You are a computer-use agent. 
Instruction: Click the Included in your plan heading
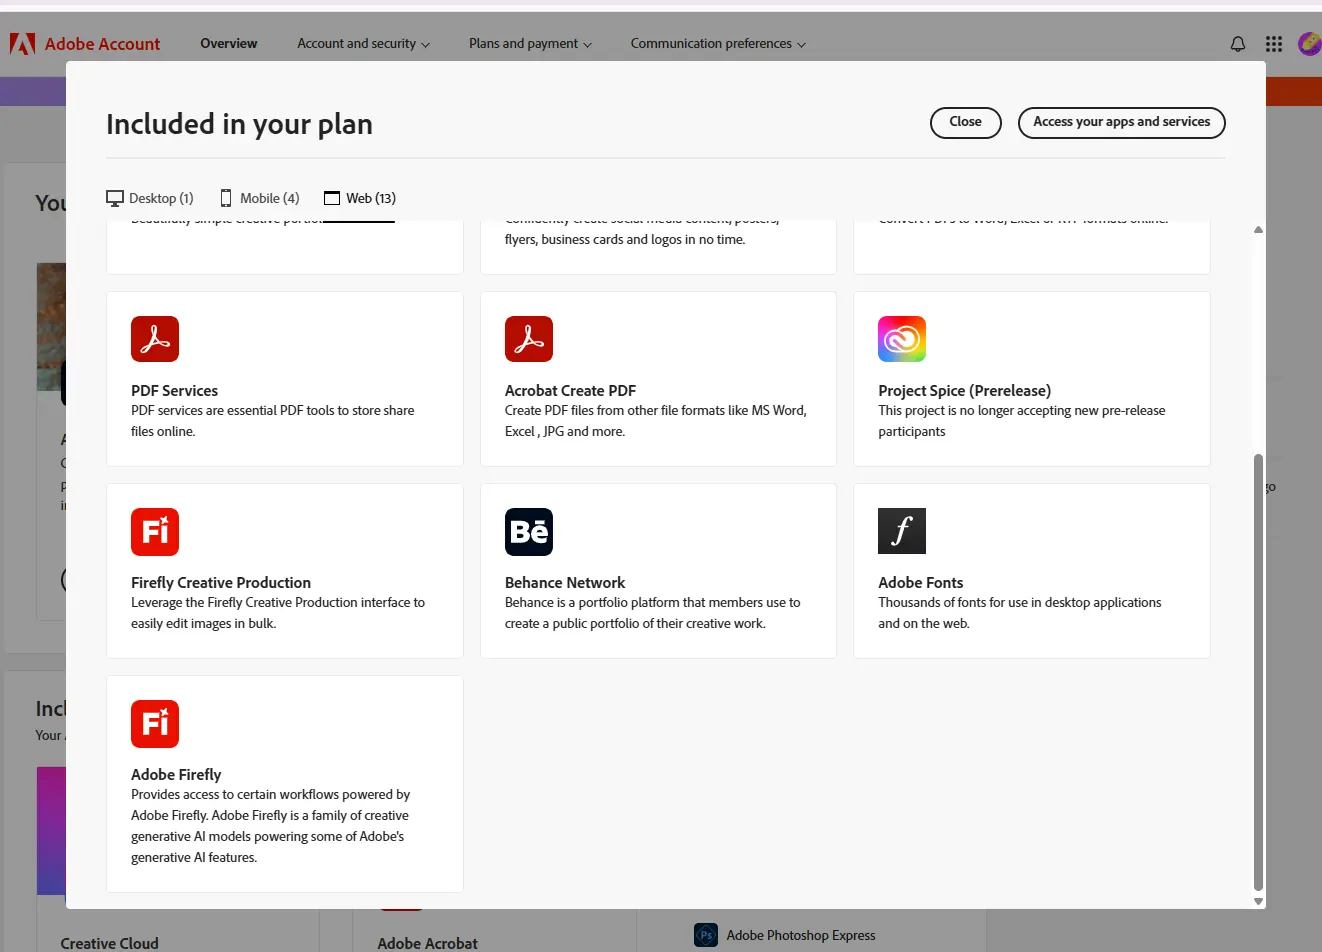click(239, 124)
